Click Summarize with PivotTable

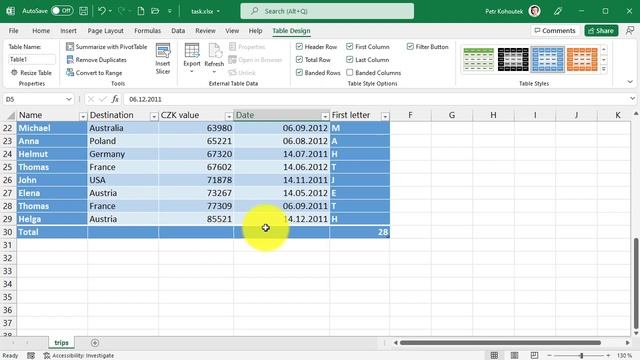[107, 47]
